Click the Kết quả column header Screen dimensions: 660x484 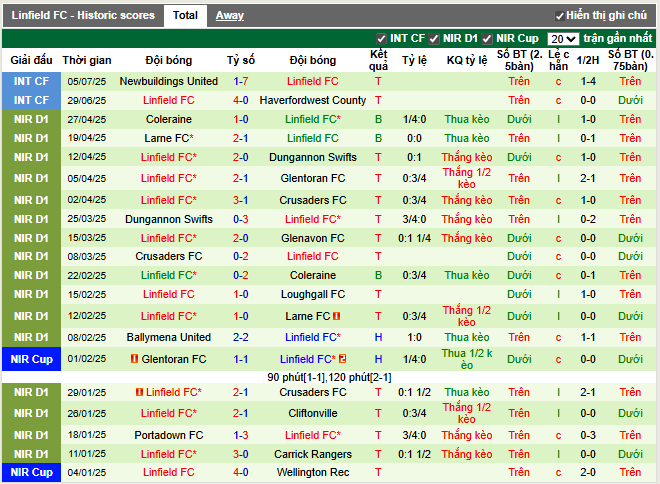click(378, 60)
